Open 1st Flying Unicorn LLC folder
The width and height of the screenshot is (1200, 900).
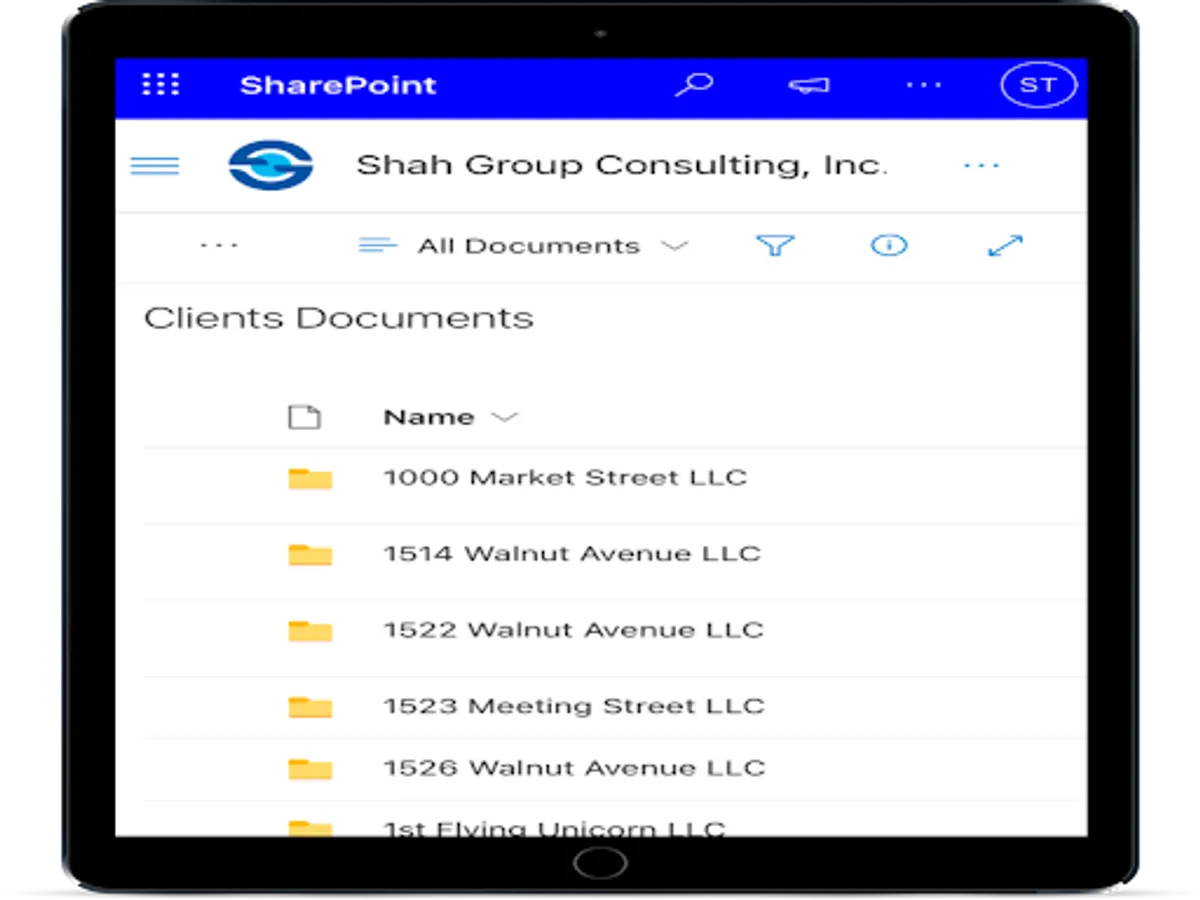555,828
